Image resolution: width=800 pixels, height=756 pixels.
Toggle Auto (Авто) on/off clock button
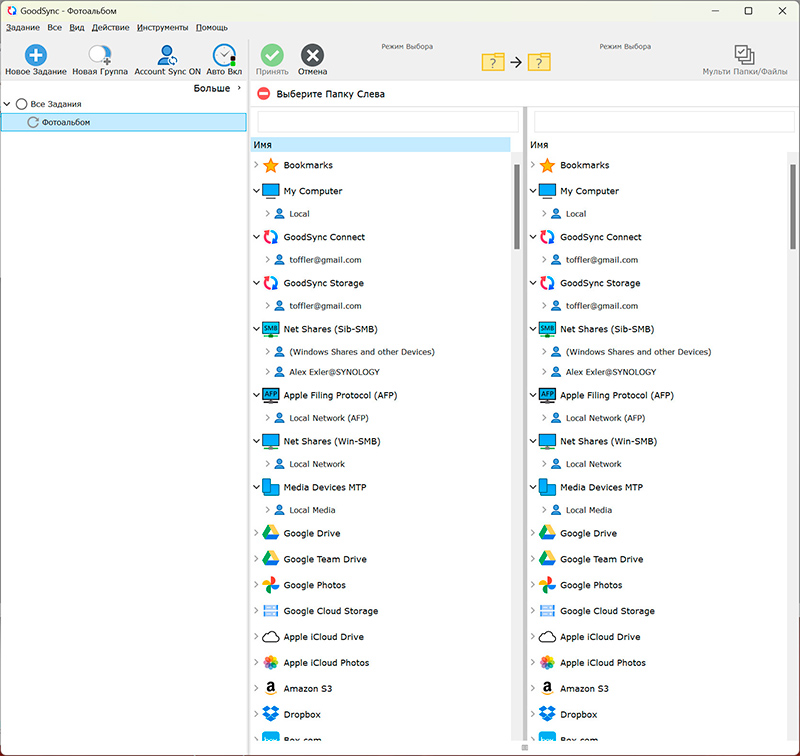point(224,56)
